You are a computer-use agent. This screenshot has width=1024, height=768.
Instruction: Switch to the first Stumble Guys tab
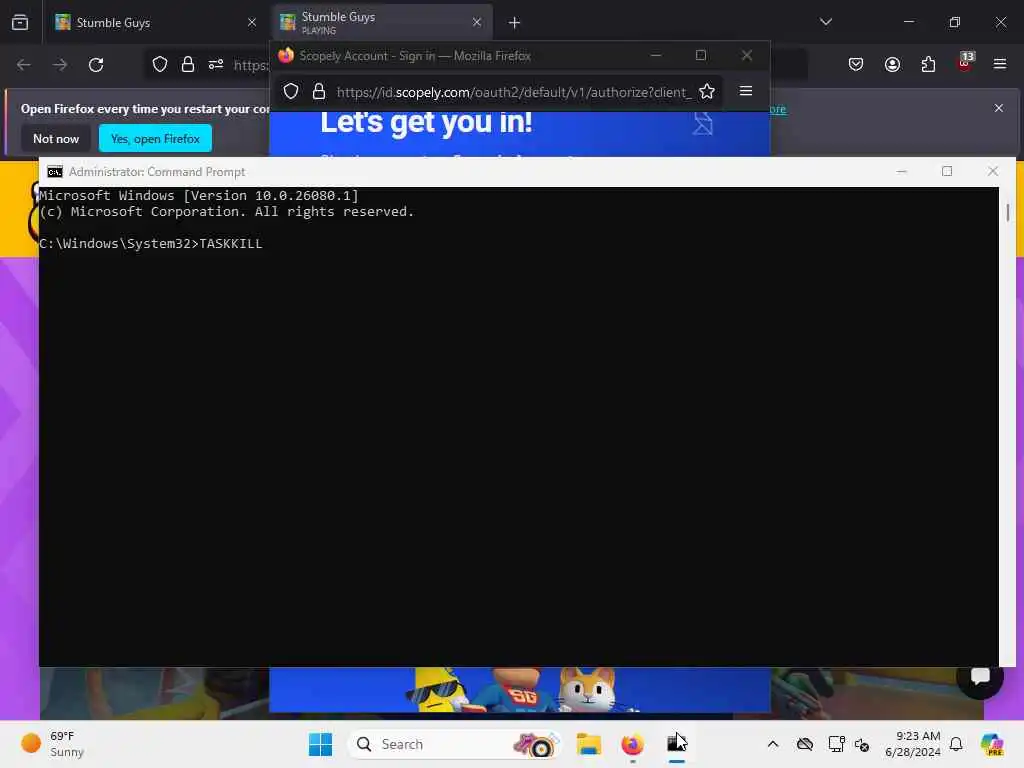[155, 23]
